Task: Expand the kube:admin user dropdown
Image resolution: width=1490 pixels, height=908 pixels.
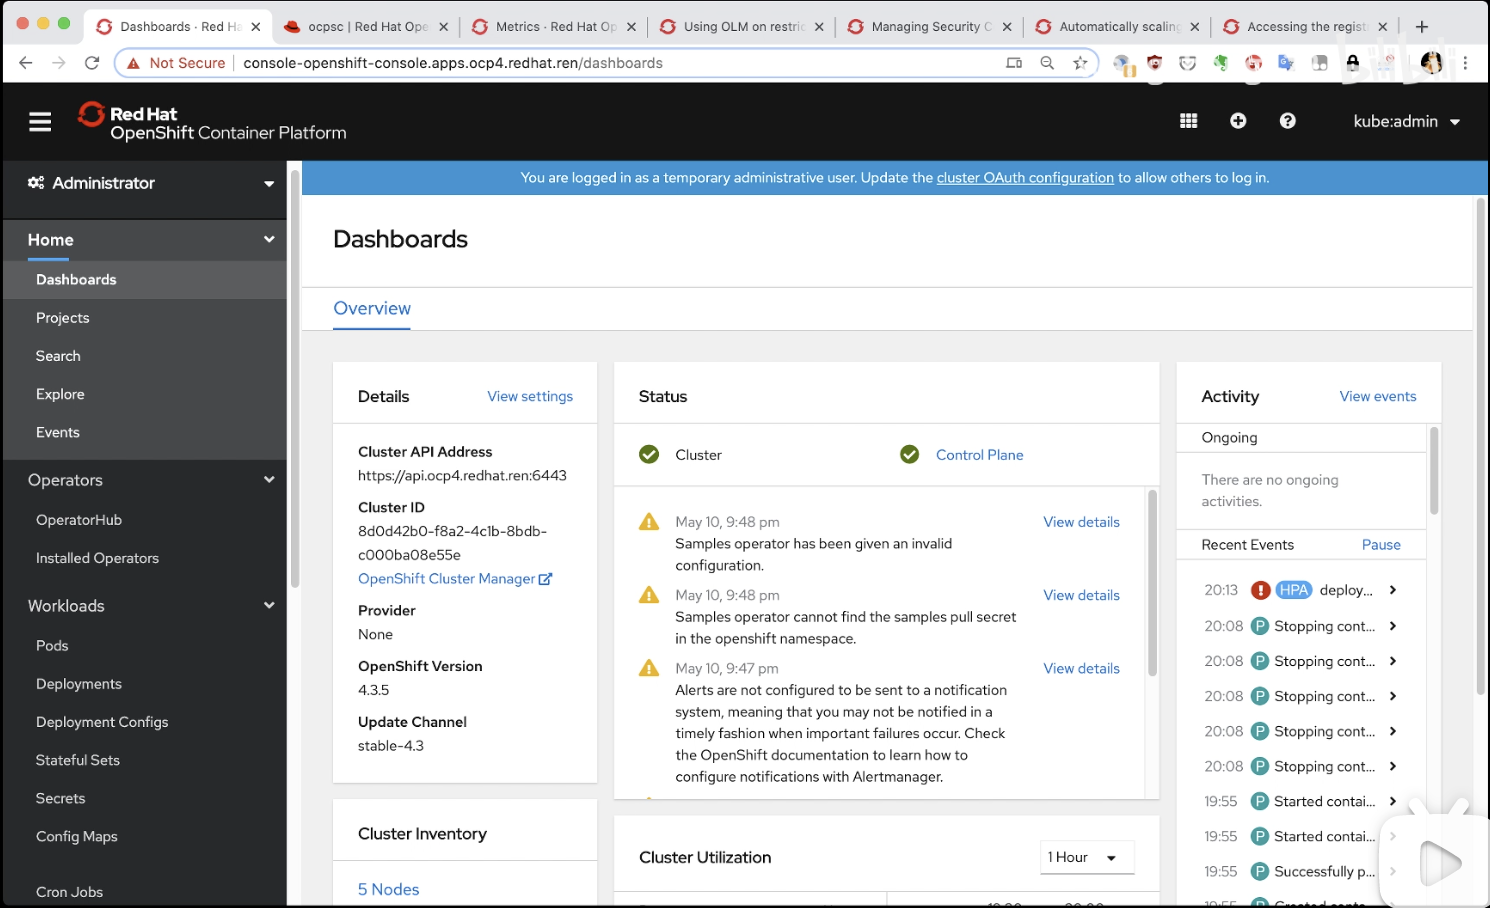Action: [x=1406, y=121]
